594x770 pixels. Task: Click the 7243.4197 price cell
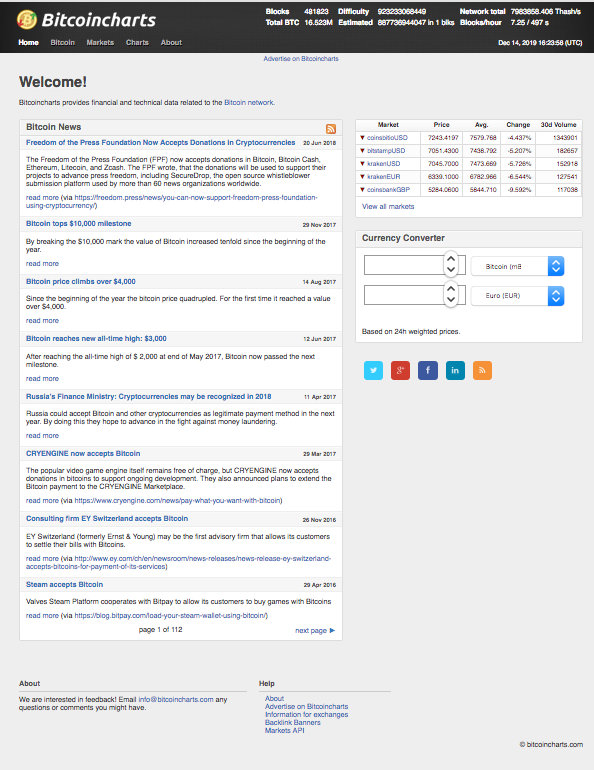pos(443,138)
